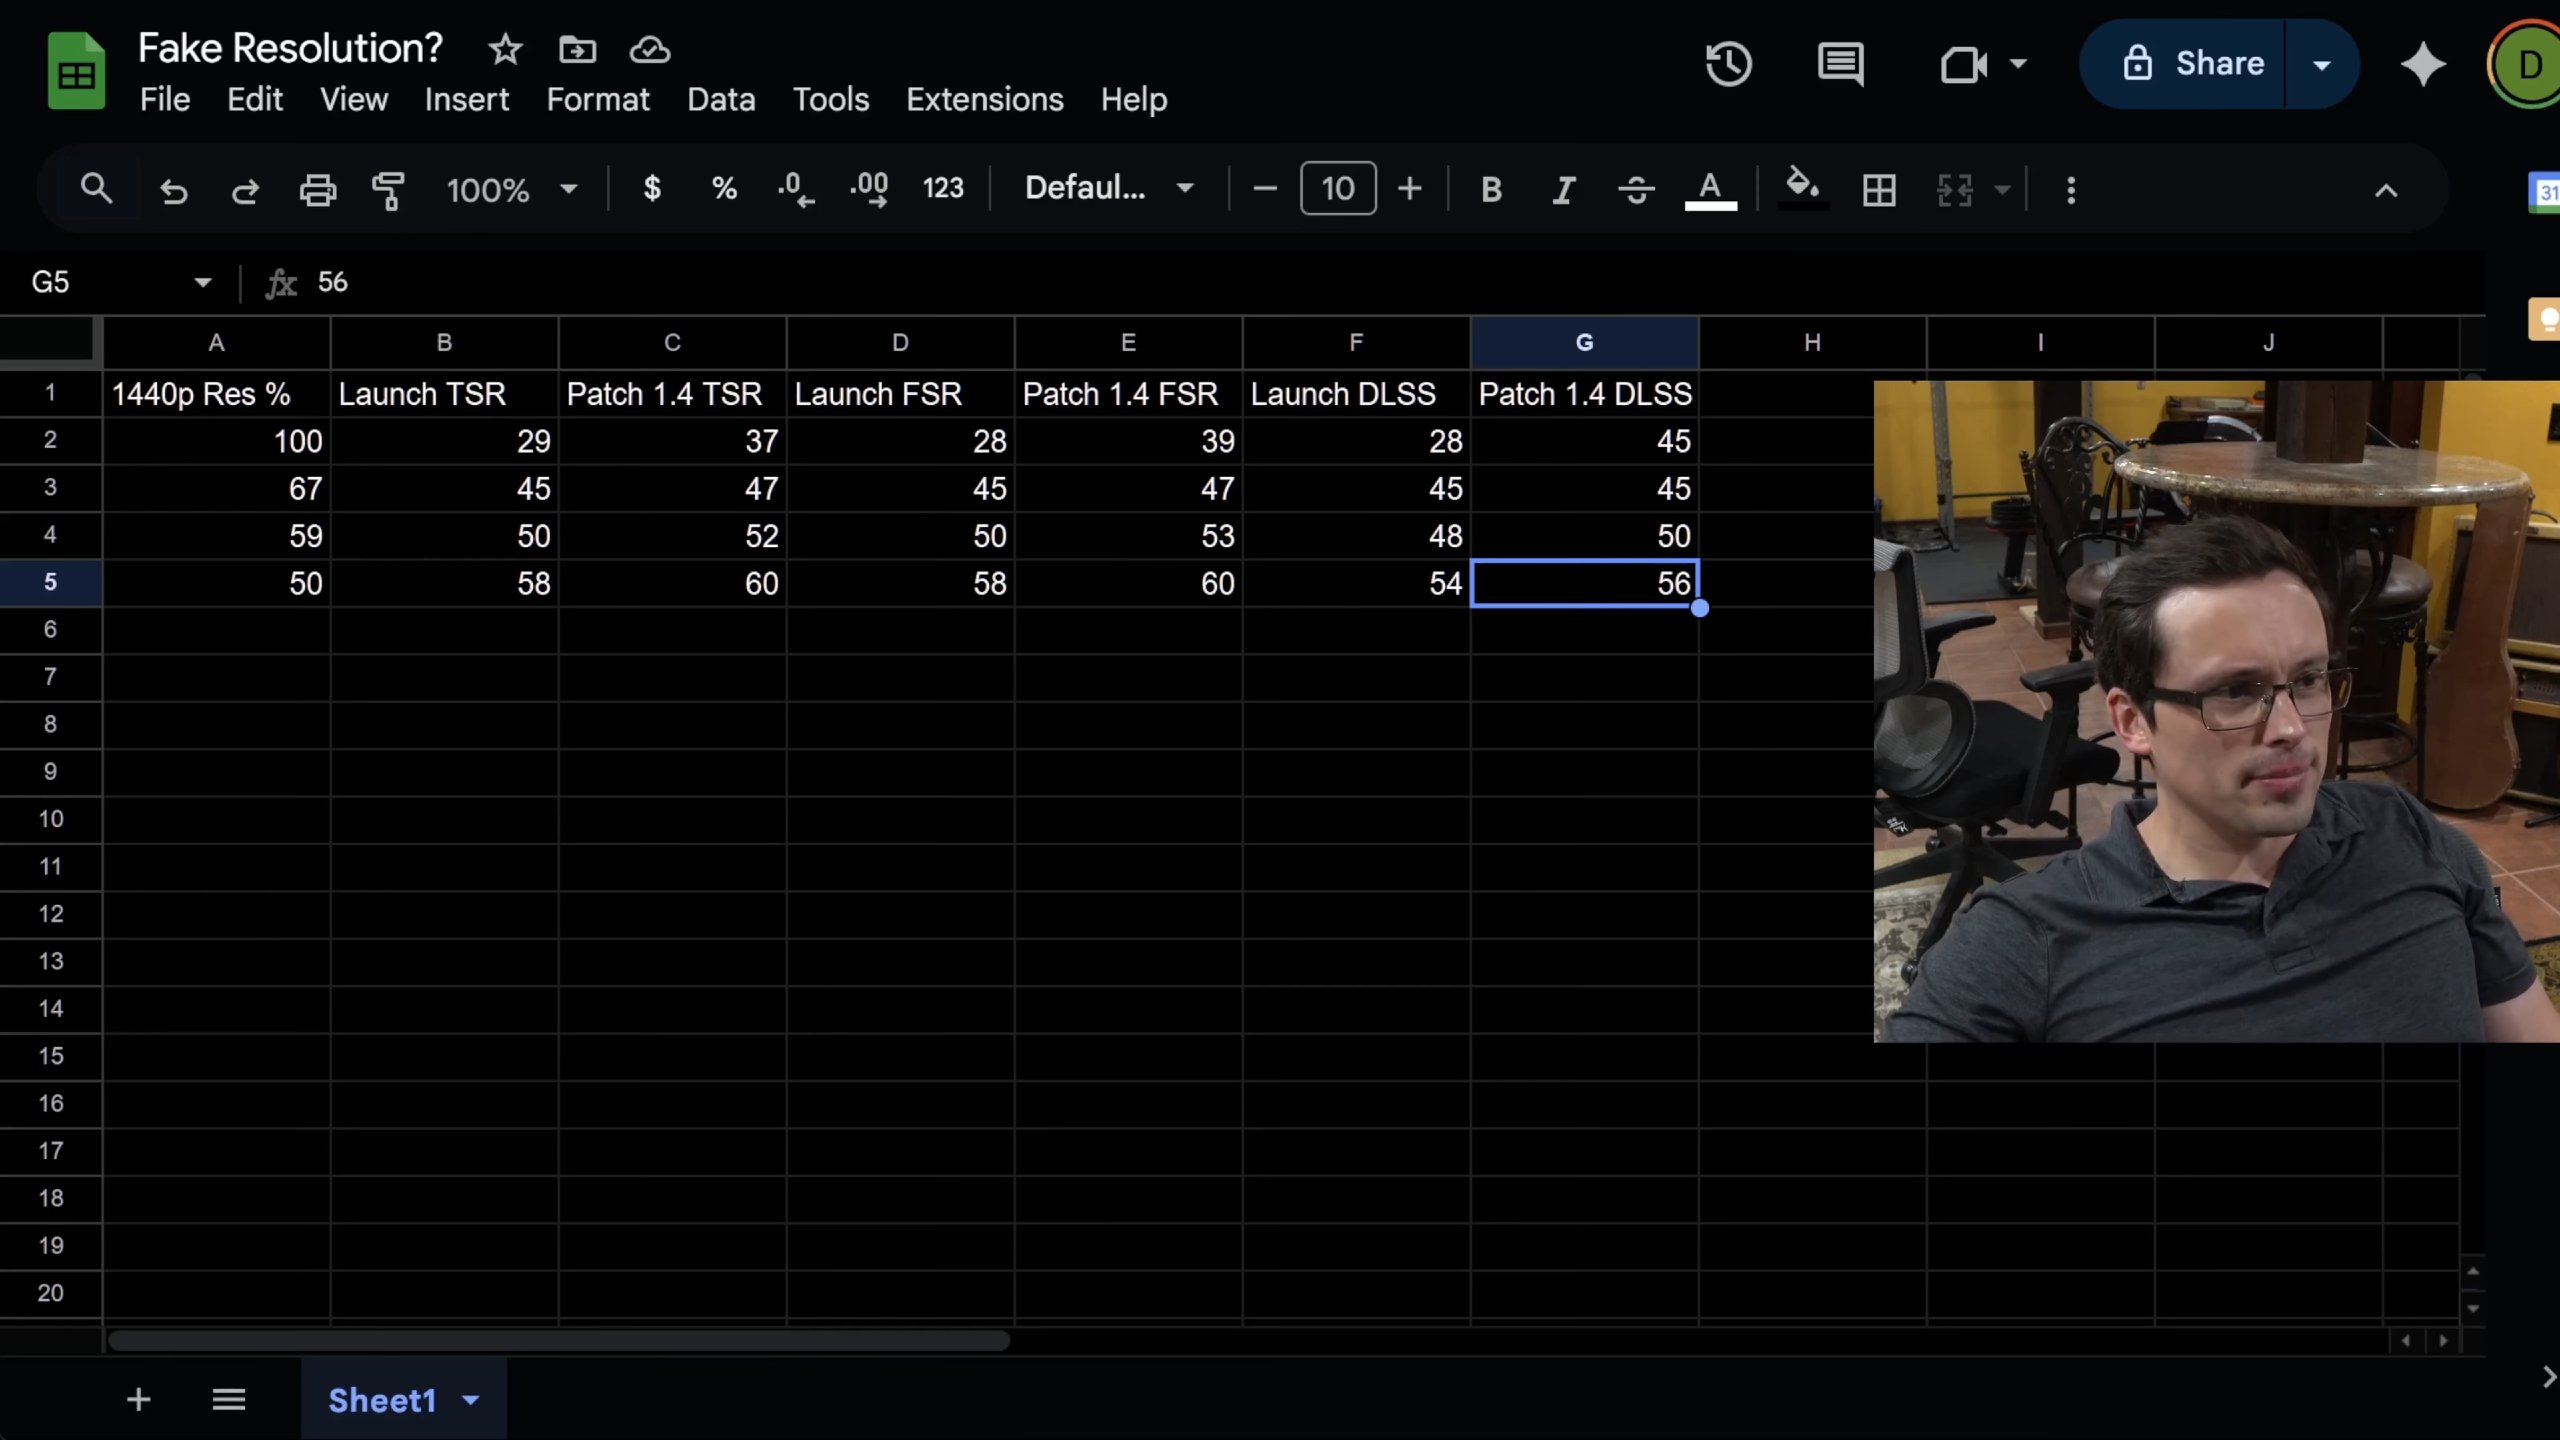Click the print icon
2560x1440 pixels.
tap(317, 189)
